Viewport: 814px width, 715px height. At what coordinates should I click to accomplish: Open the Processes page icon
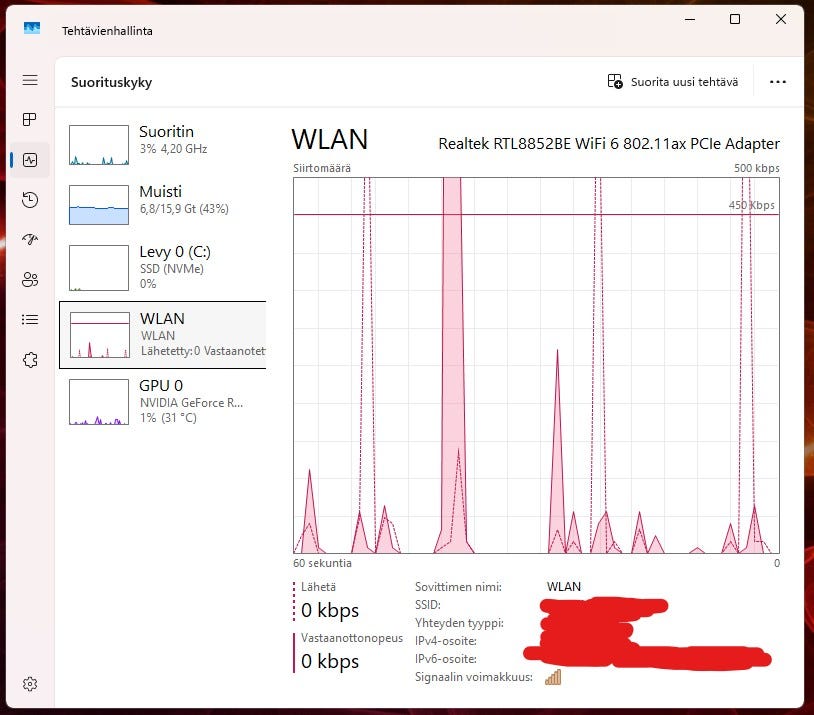tap(30, 119)
